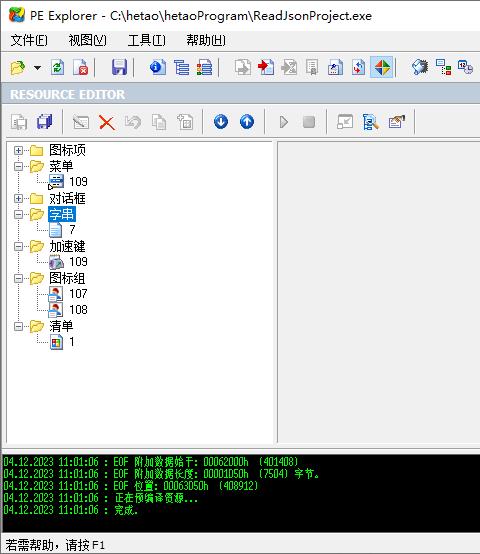Click the hand-on-card properties icon
Screen dimensions: 480x554
(x=397, y=122)
